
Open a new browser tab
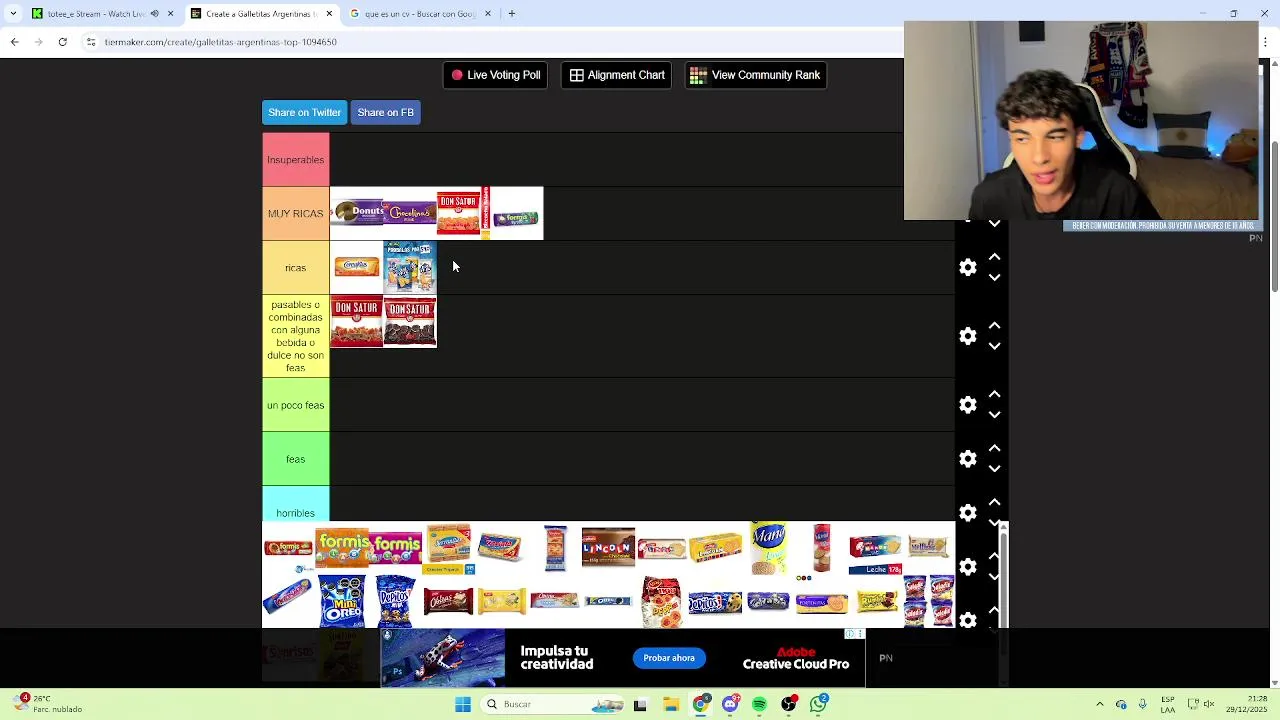coord(512,14)
